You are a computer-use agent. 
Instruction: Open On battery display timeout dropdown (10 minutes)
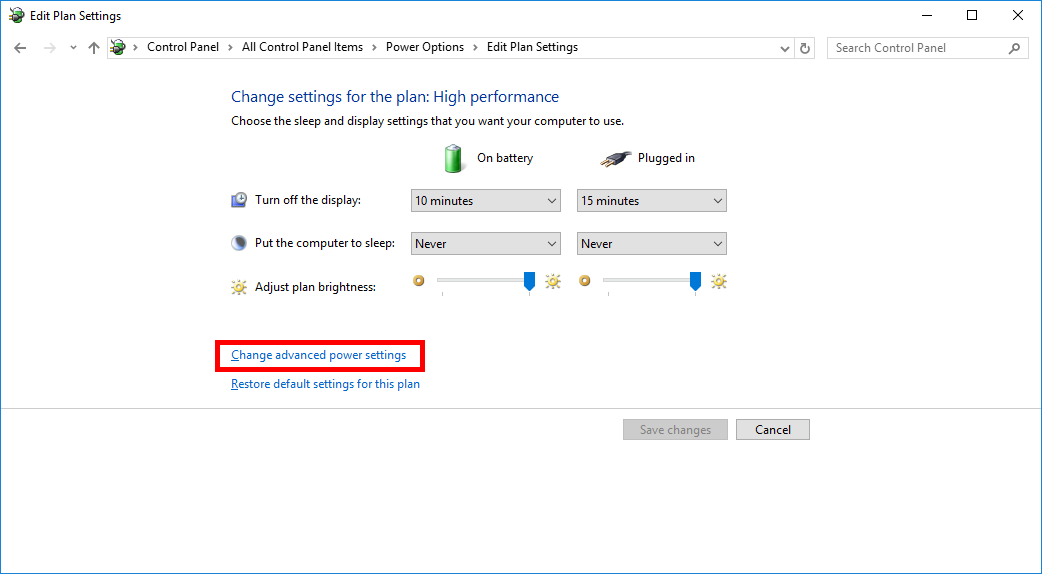pyautogui.click(x=486, y=201)
